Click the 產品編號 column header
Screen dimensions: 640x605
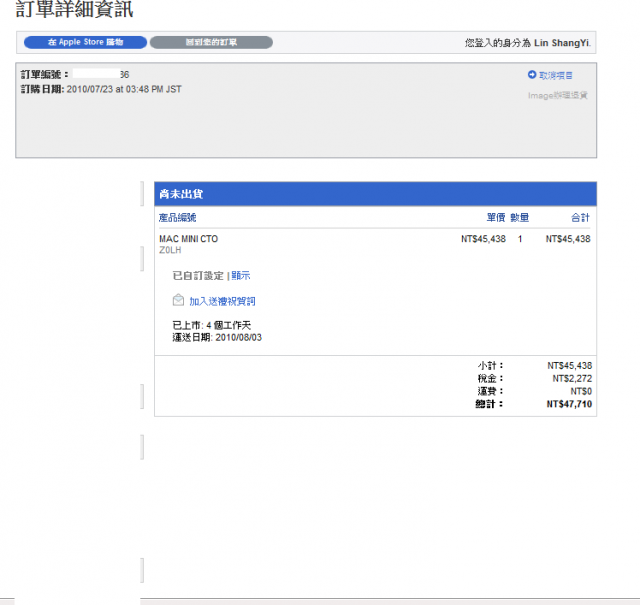(178, 218)
